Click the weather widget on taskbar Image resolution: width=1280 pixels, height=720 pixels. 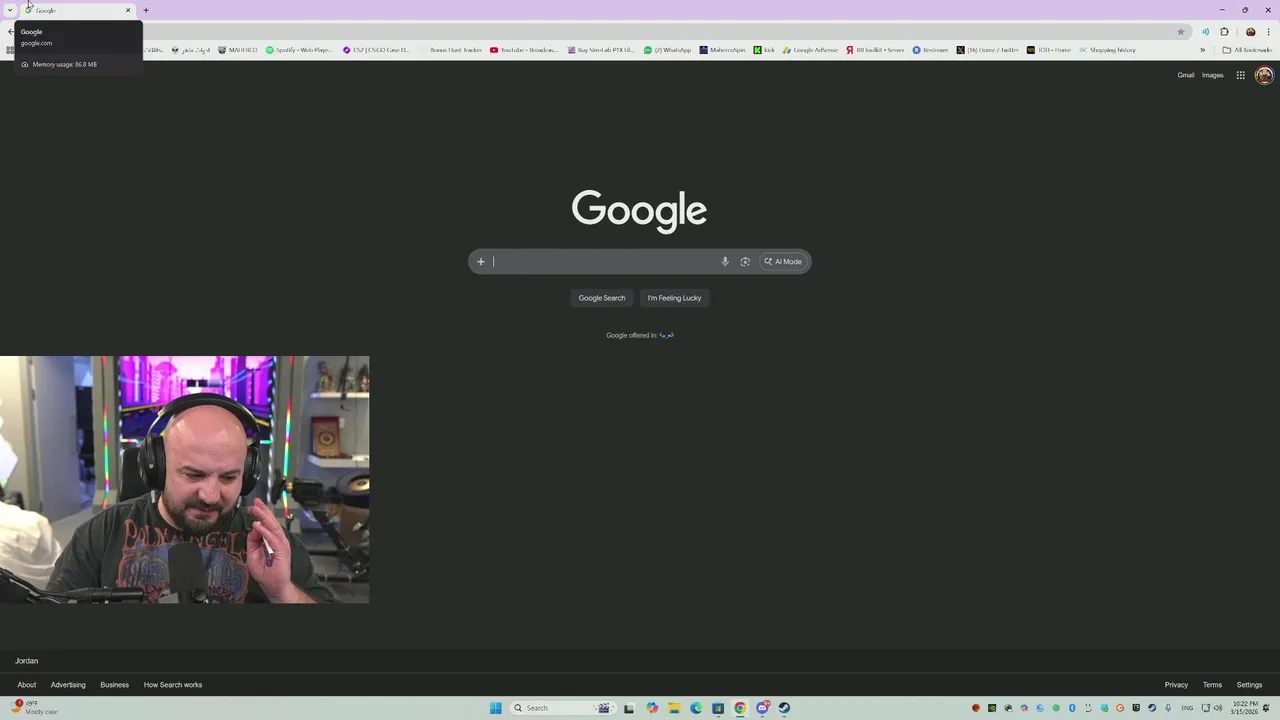tap(35, 708)
